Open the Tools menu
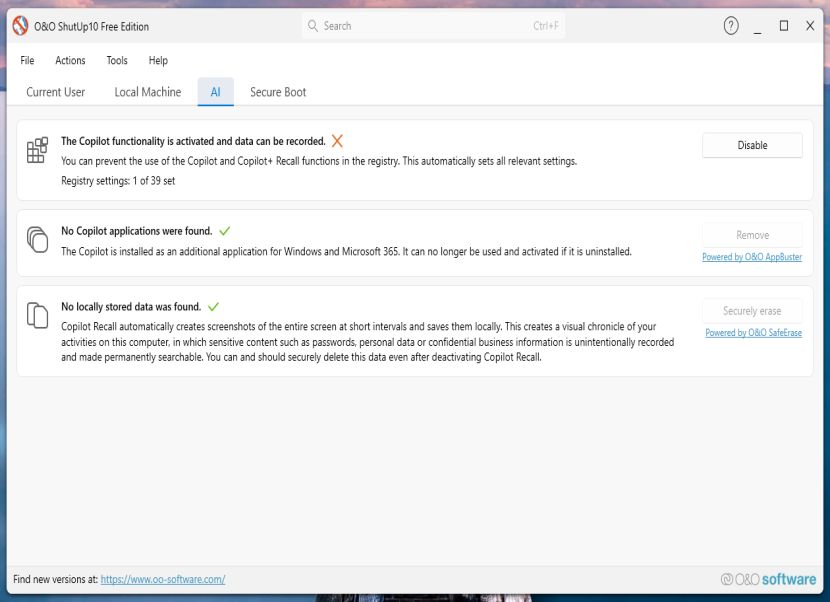 click(x=117, y=60)
